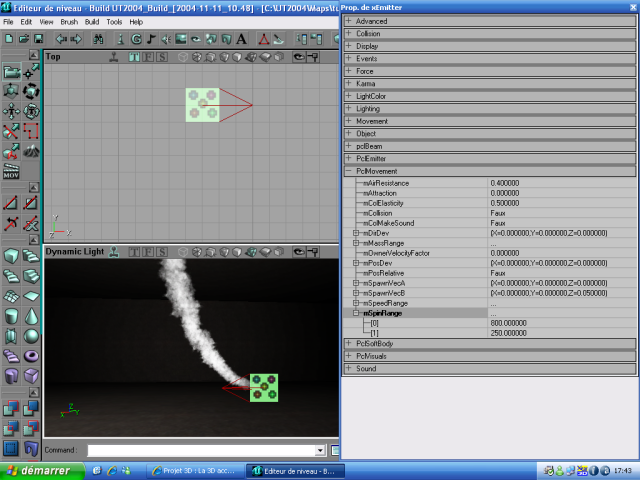Expand the mSpawnVecA property
This screenshot has height=480, width=640.
pos(356,283)
